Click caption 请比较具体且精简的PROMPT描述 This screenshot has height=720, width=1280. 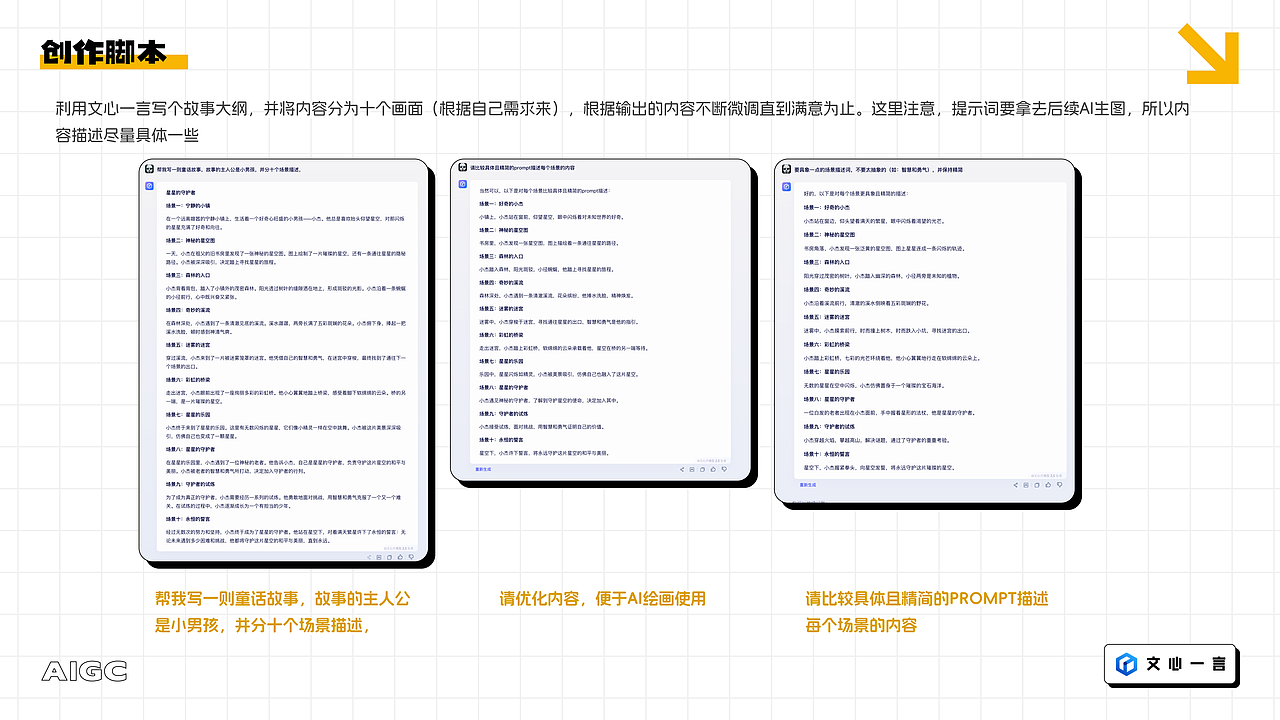(x=927, y=599)
